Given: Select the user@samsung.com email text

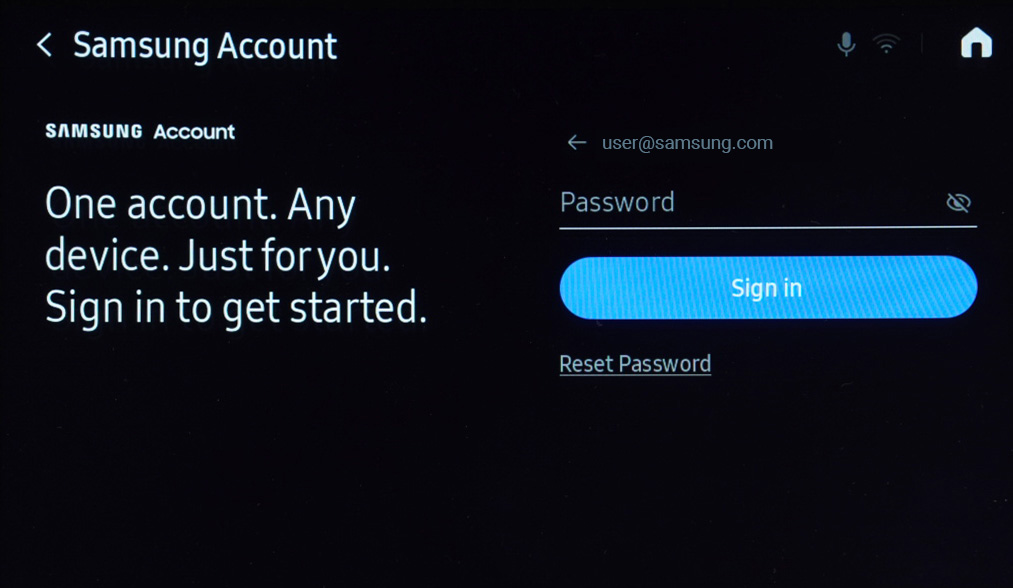Looking at the screenshot, I should (687, 143).
